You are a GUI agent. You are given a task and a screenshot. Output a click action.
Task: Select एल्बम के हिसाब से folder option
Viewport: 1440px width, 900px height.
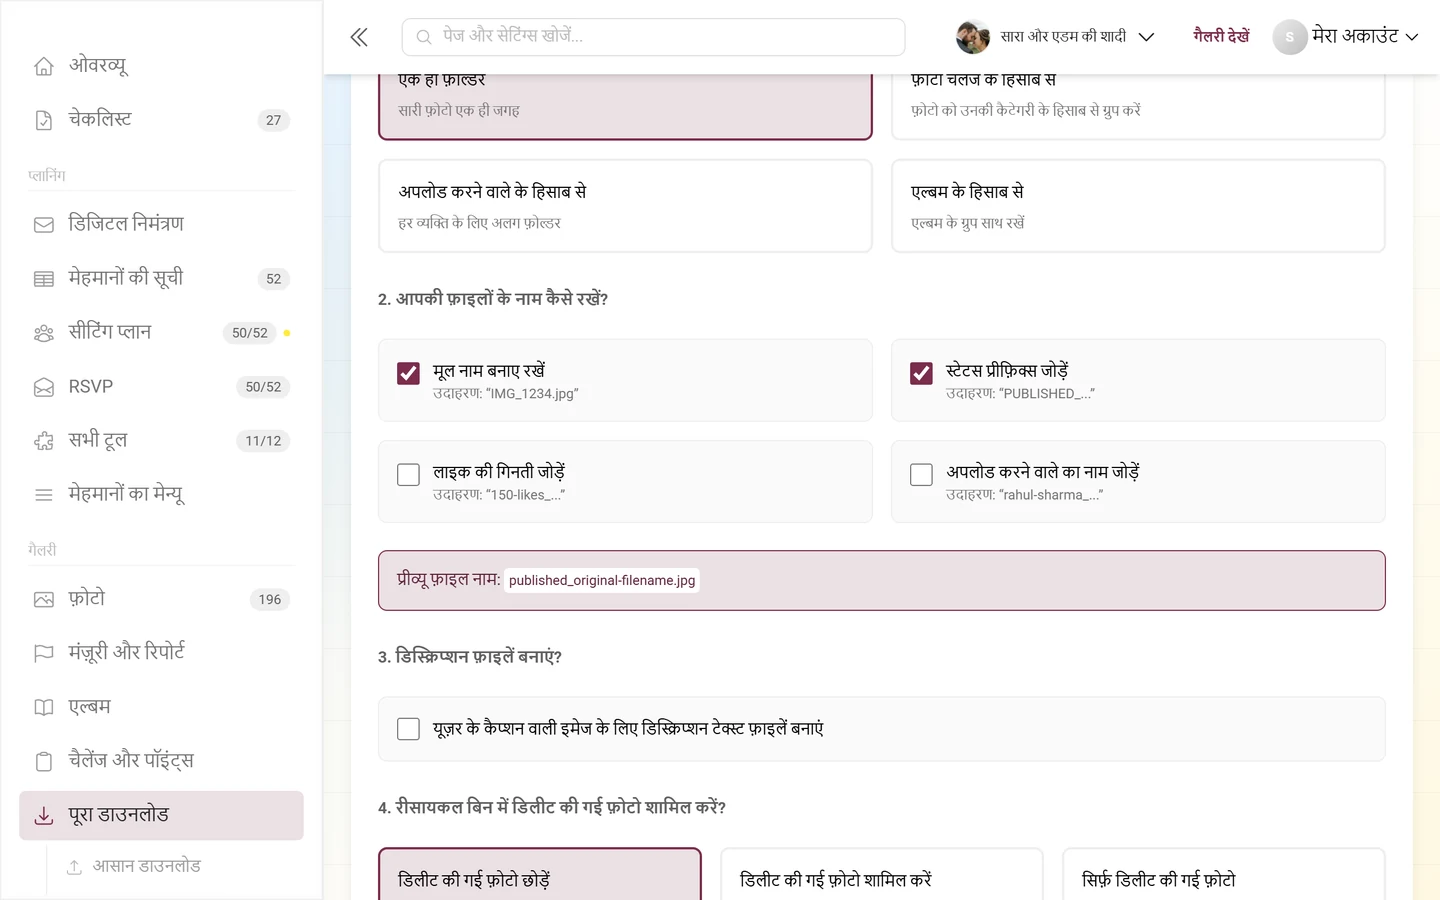coord(1138,206)
